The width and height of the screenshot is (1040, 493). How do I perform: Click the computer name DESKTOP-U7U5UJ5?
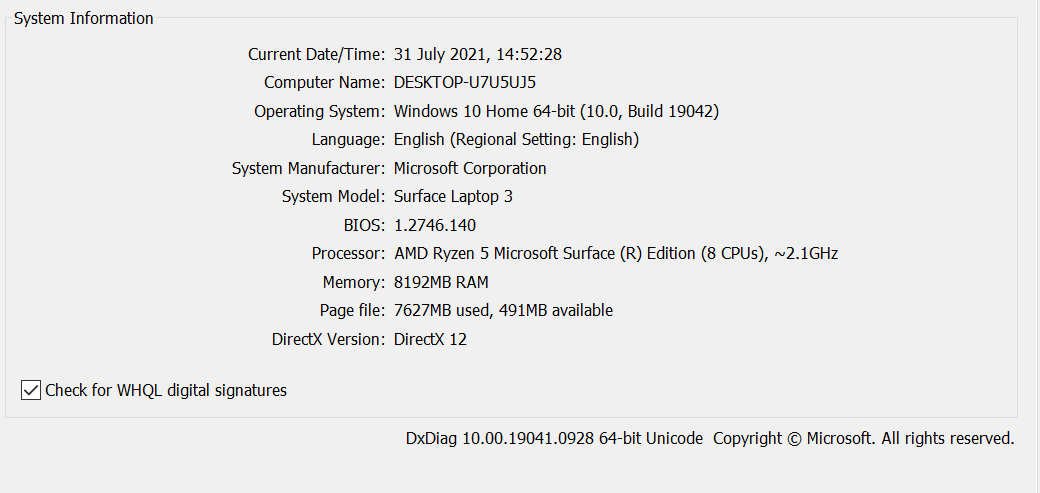pyautogui.click(x=472, y=82)
